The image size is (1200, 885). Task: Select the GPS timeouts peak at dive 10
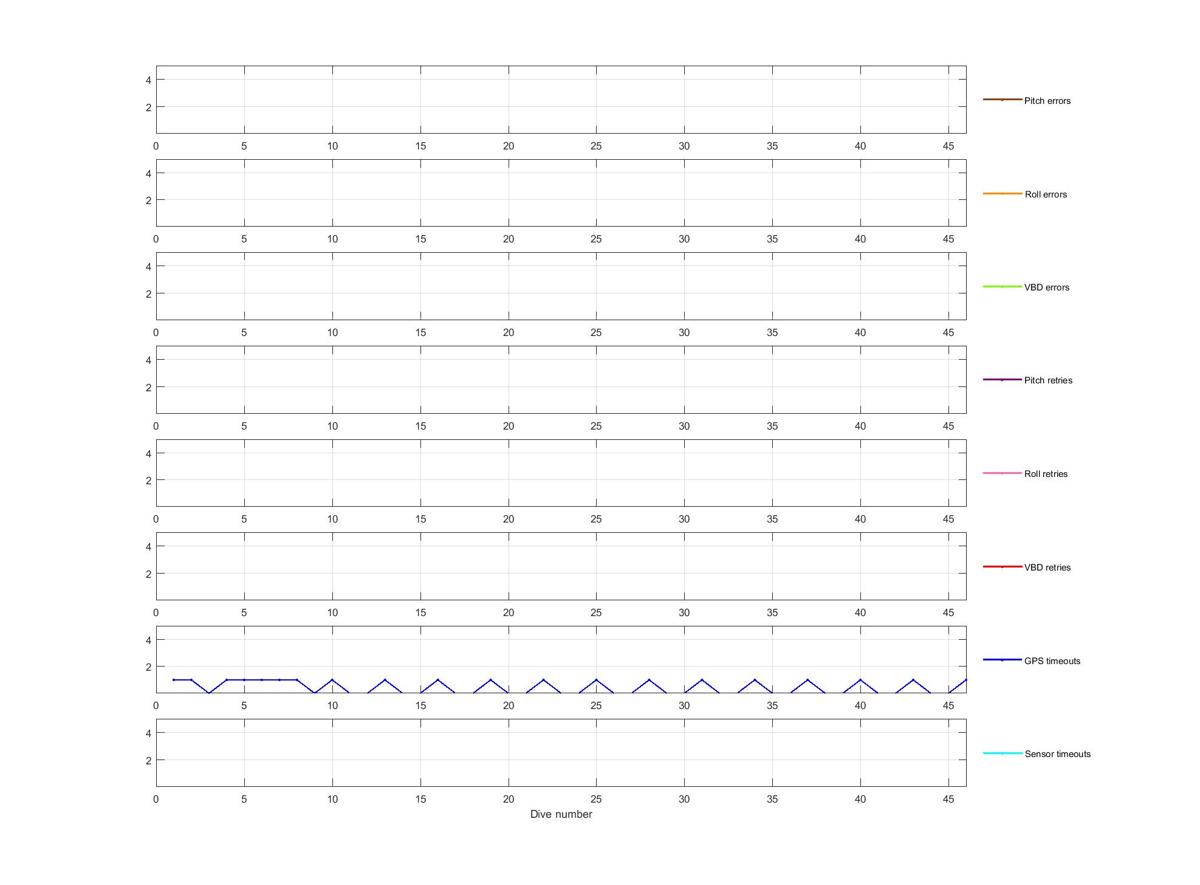[332, 680]
